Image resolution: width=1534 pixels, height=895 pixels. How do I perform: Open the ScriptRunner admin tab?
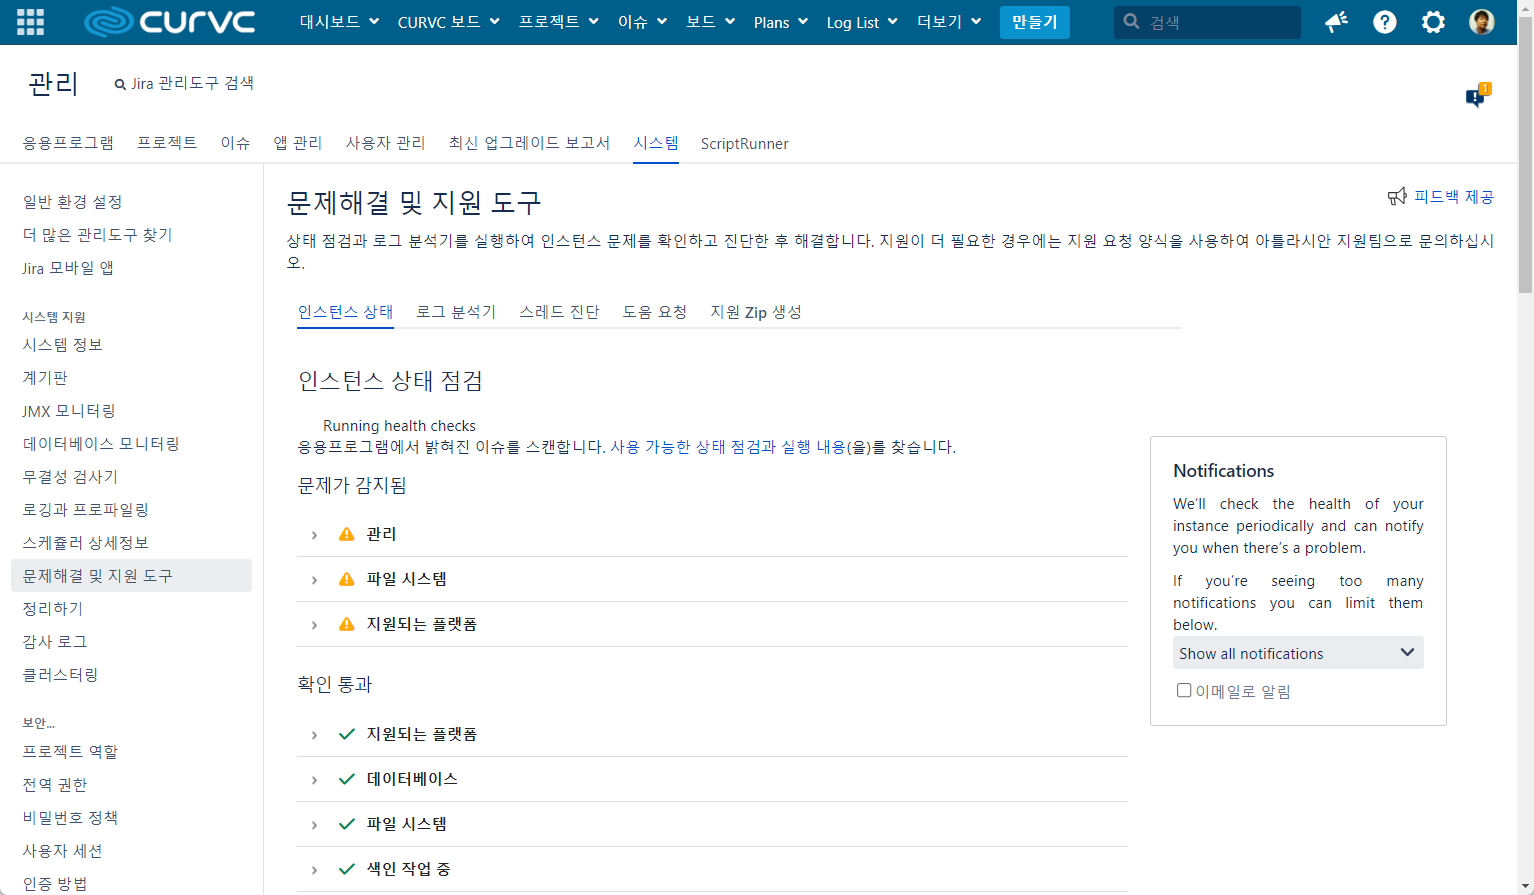tap(743, 143)
